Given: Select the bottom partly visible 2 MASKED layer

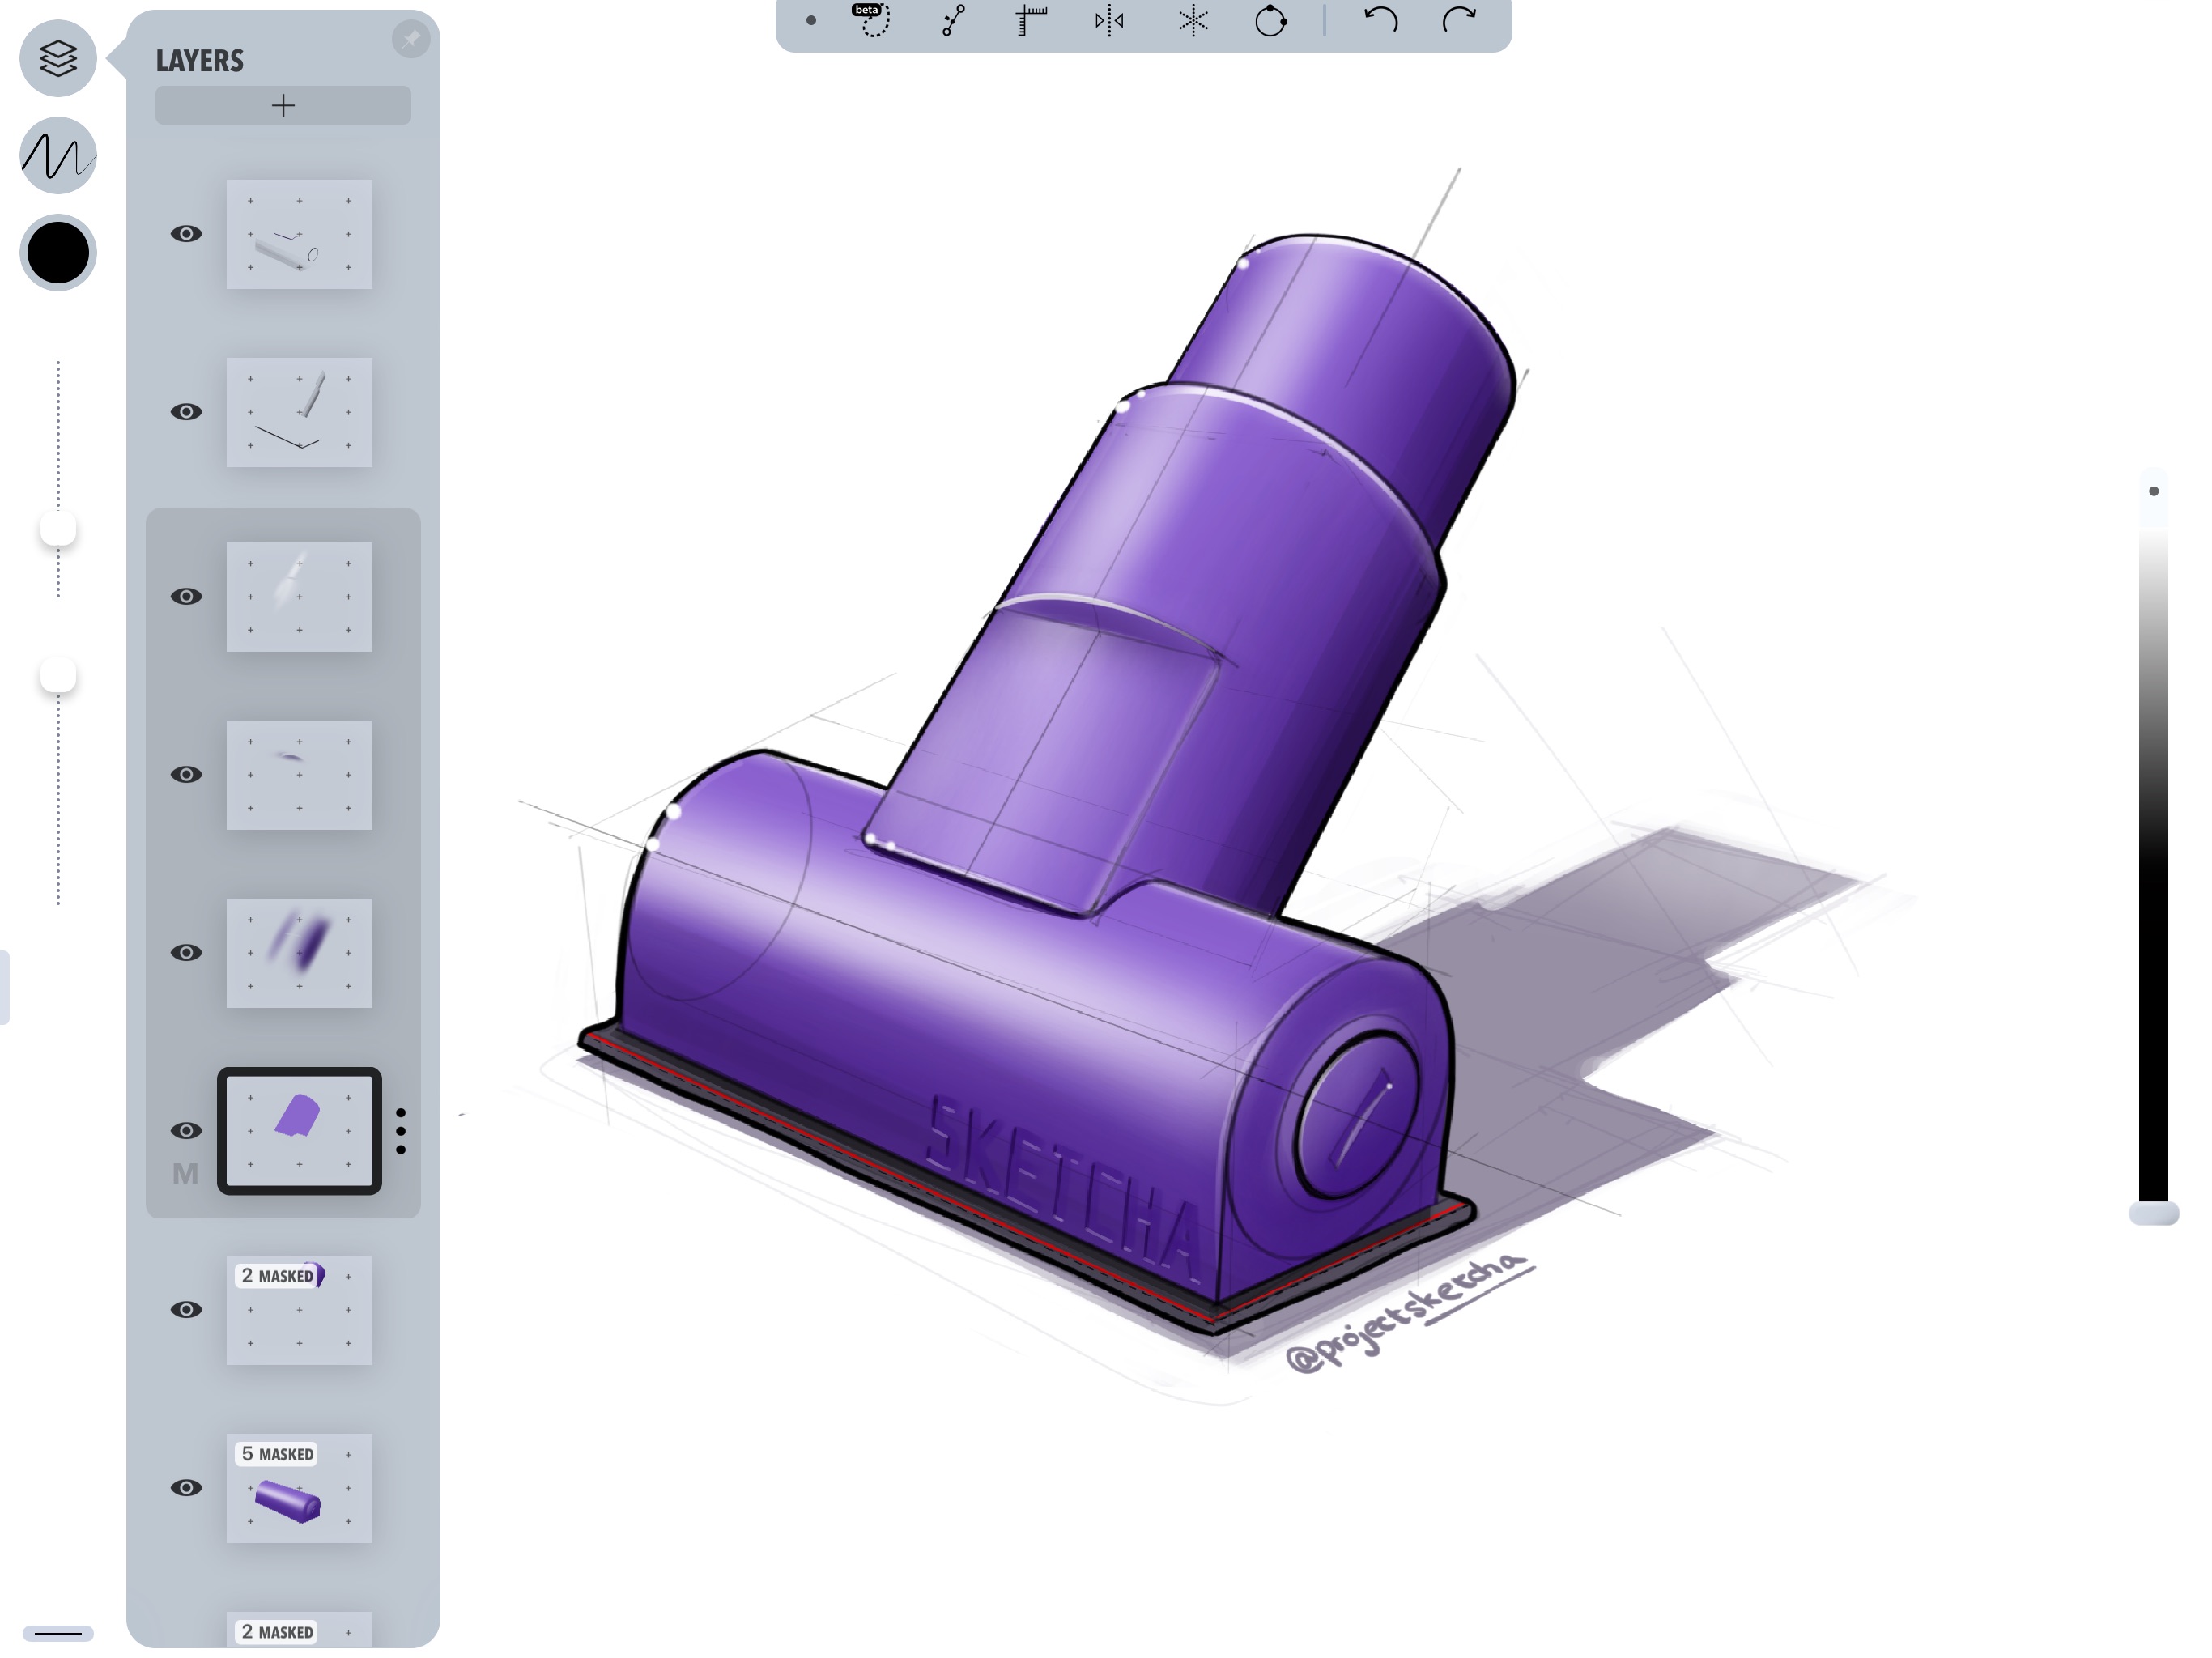Looking at the screenshot, I should [299, 1630].
